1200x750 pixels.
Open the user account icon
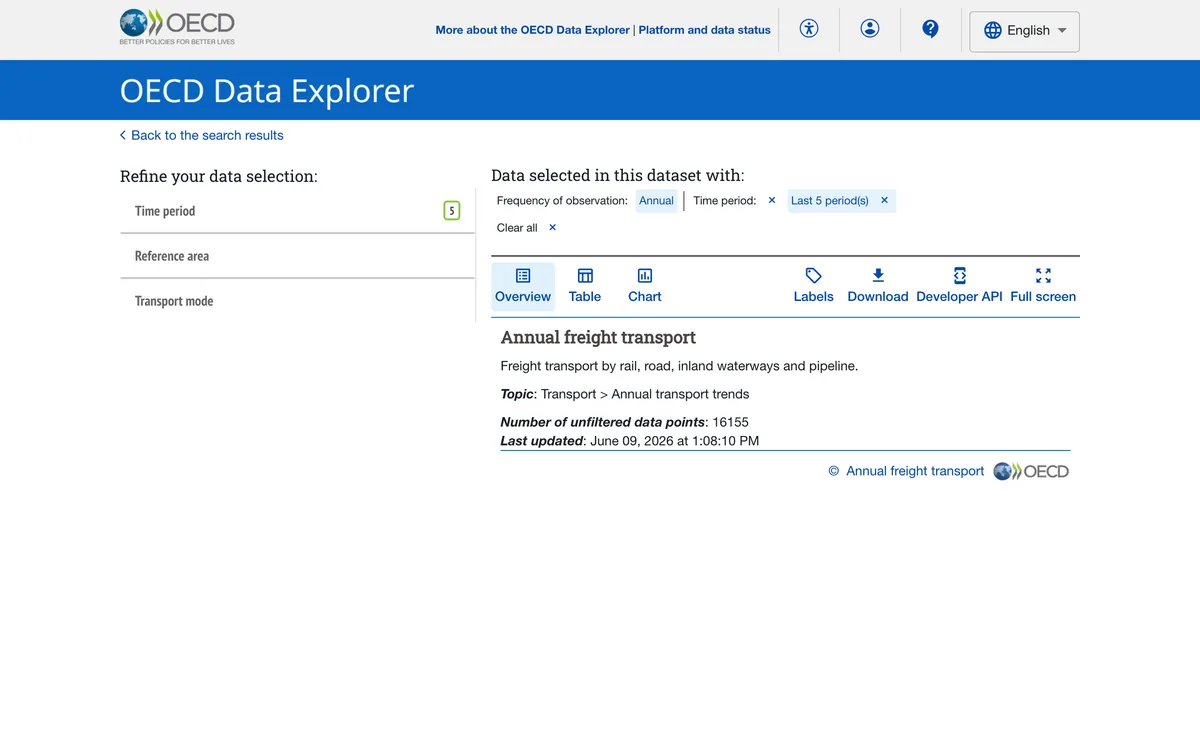[870, 29]
